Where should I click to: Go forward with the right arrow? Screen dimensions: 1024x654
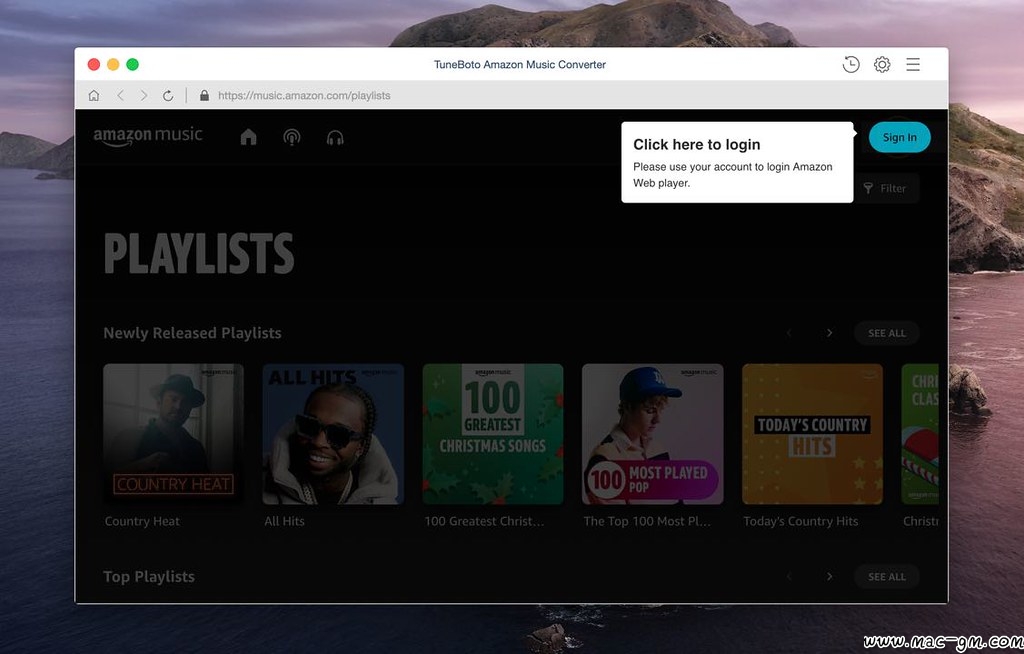coord(144,95)
